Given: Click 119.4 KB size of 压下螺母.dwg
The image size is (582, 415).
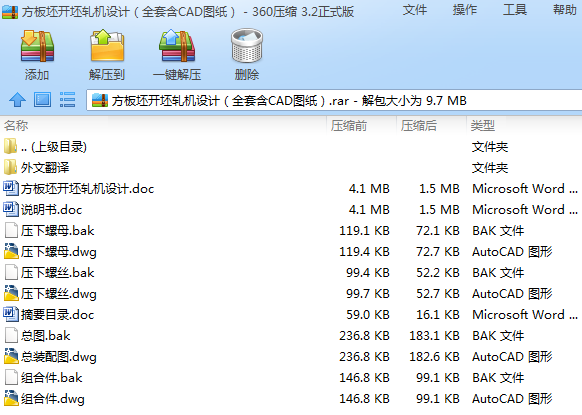Looking at the screenshot, I should pos(364,252).
